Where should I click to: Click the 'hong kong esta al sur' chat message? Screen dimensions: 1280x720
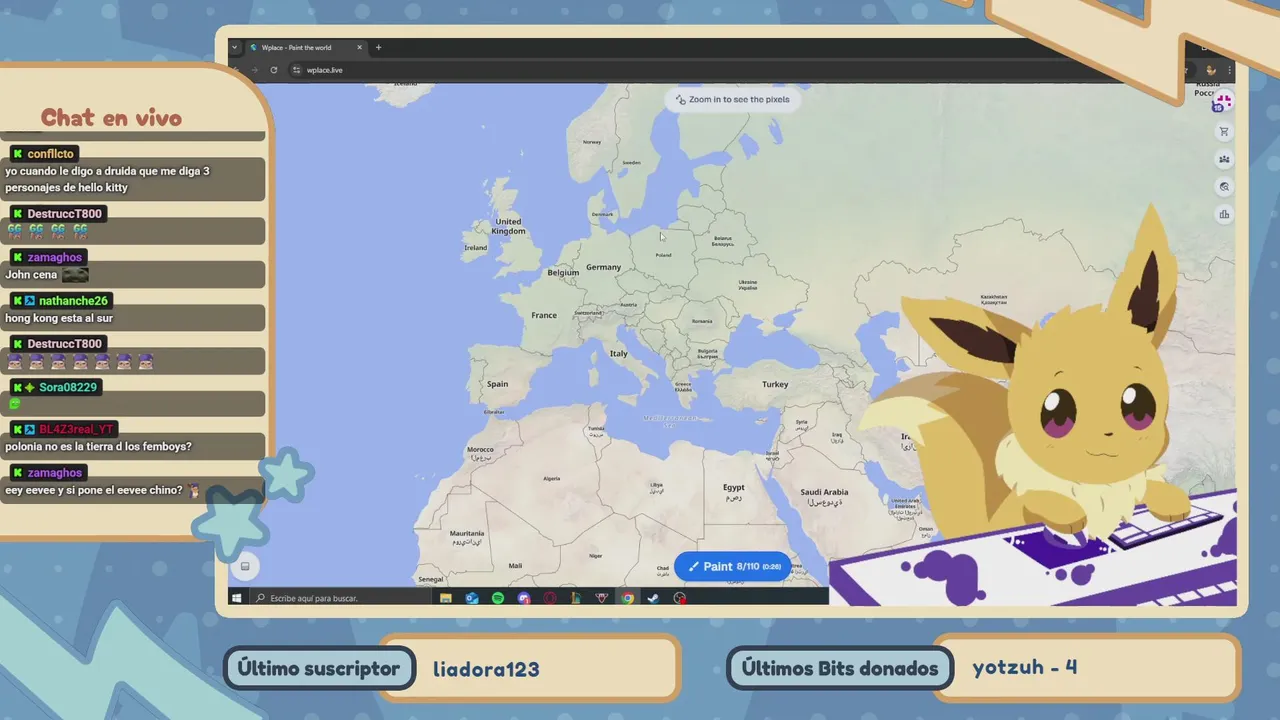[59, 318]
